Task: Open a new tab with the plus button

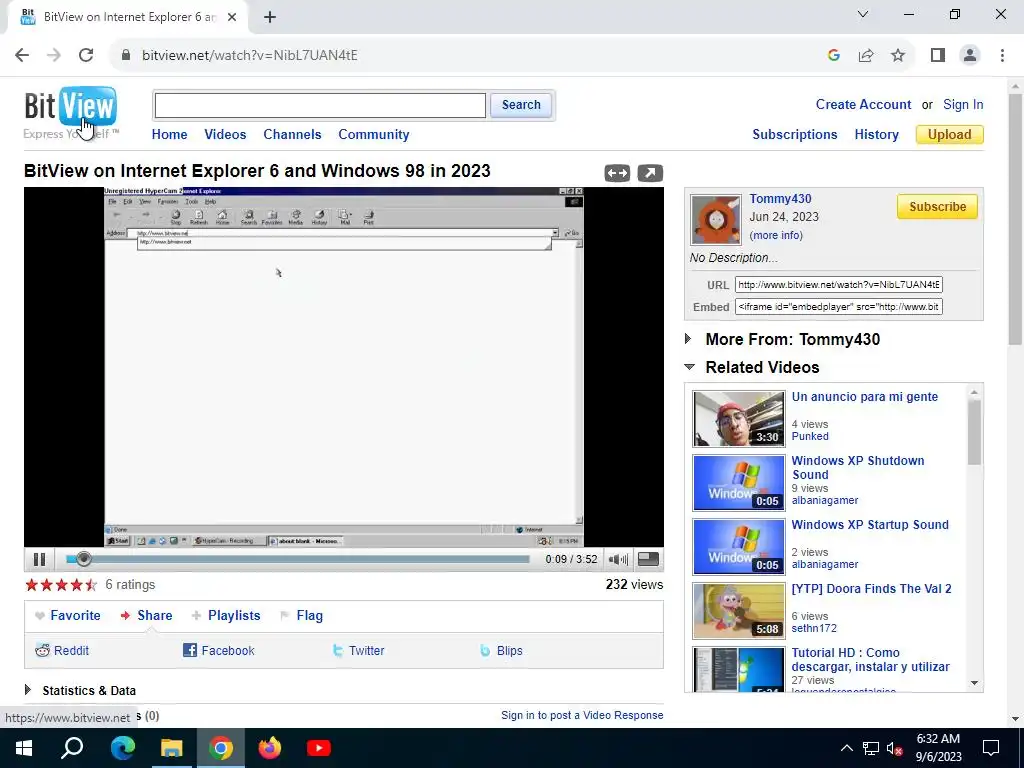Action: point(270,17)
